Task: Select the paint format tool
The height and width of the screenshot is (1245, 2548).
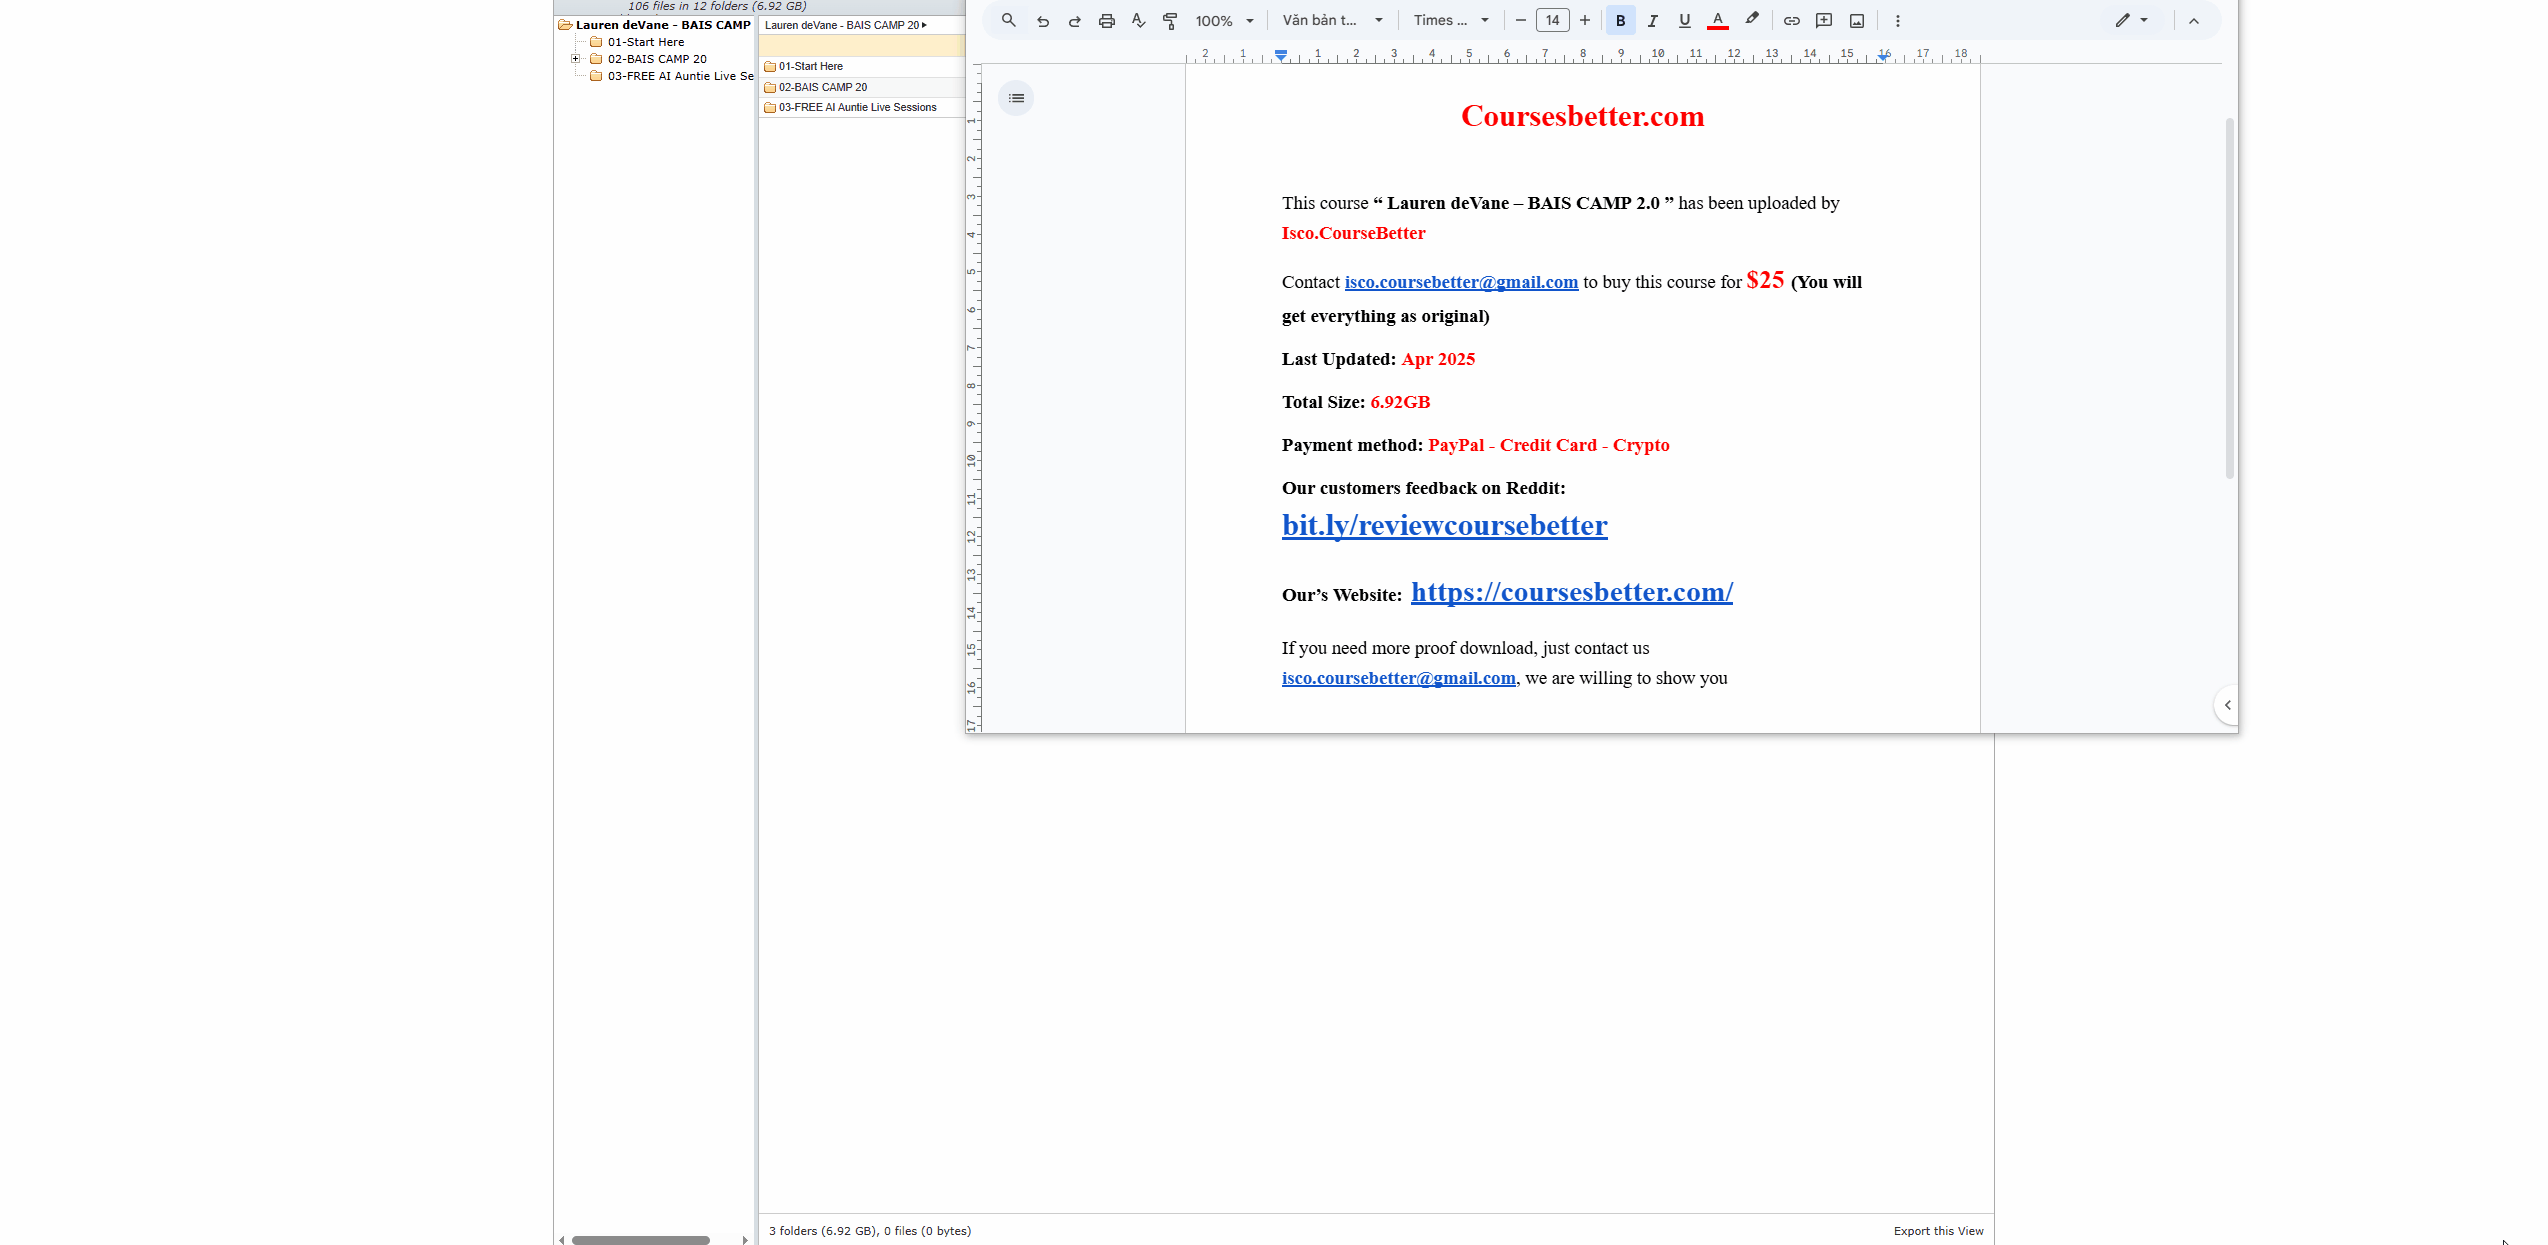Action: pyautogui.click(x=1171, y=20)
